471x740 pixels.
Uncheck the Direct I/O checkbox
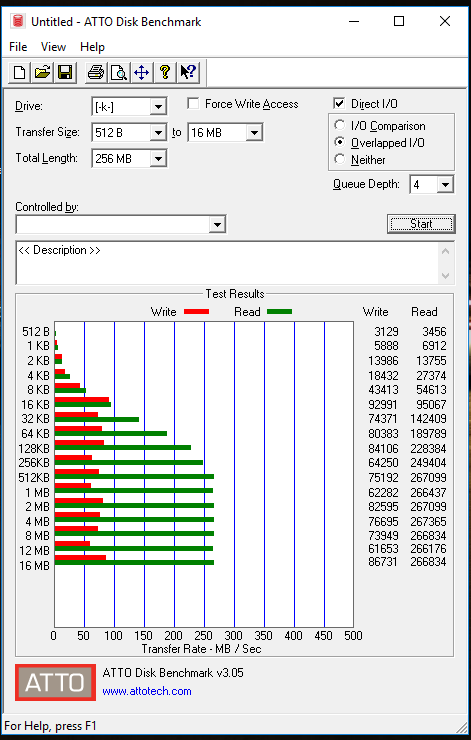coord(339,103)
